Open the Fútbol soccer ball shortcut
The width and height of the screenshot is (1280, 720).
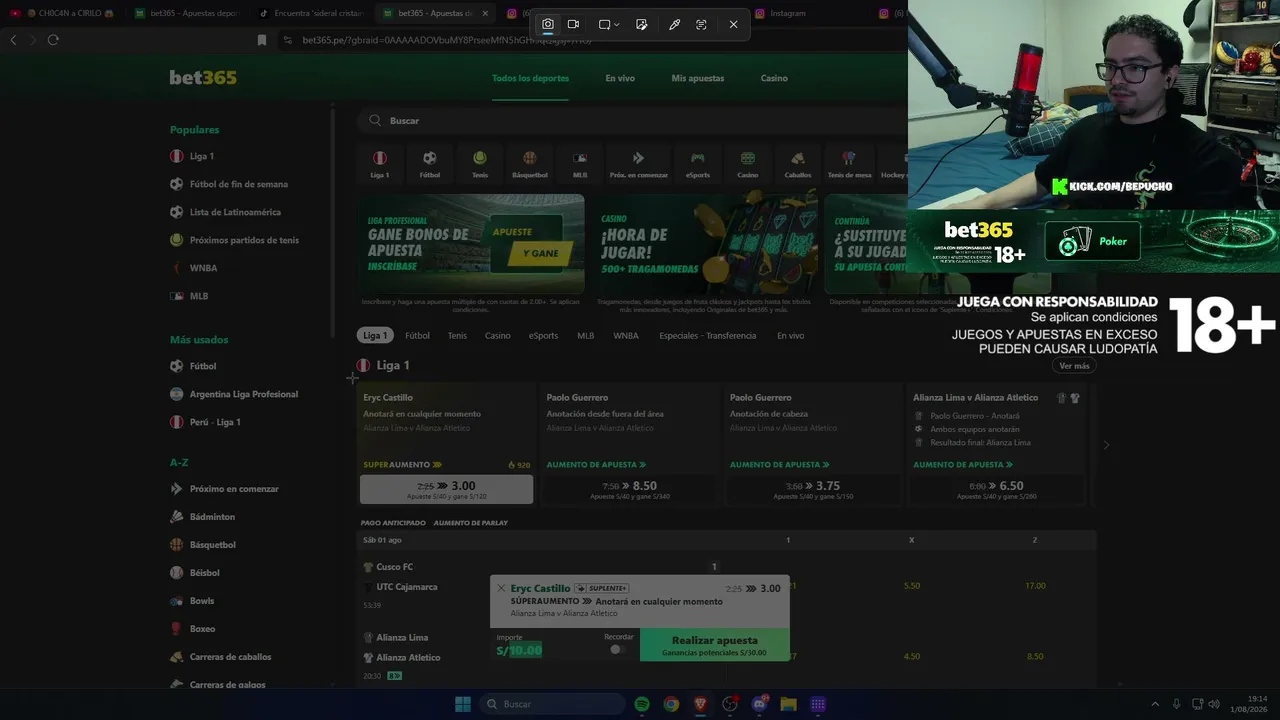pos(430,163)
